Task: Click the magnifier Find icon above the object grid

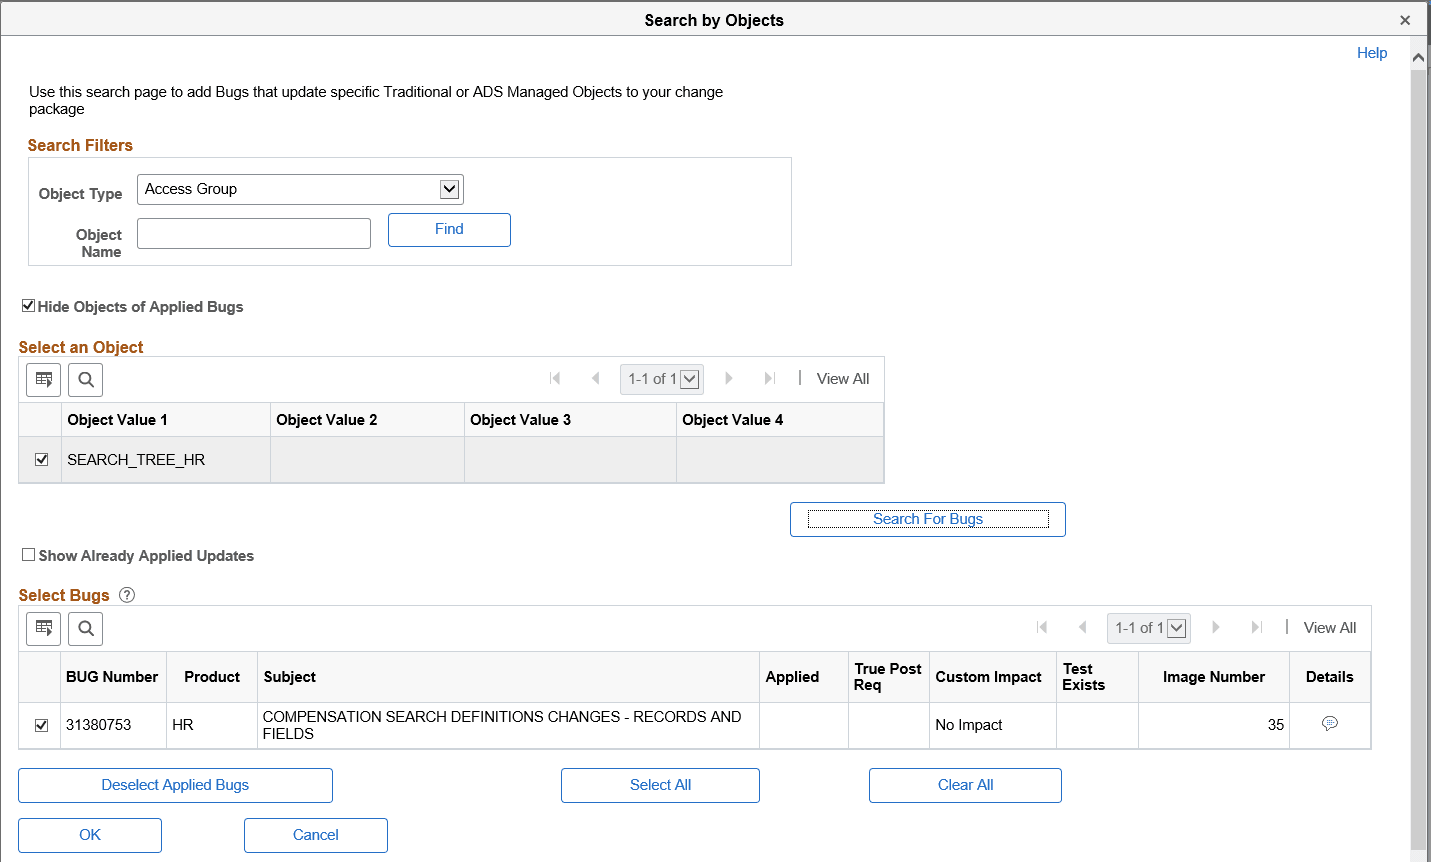Action: pos(85,379)
